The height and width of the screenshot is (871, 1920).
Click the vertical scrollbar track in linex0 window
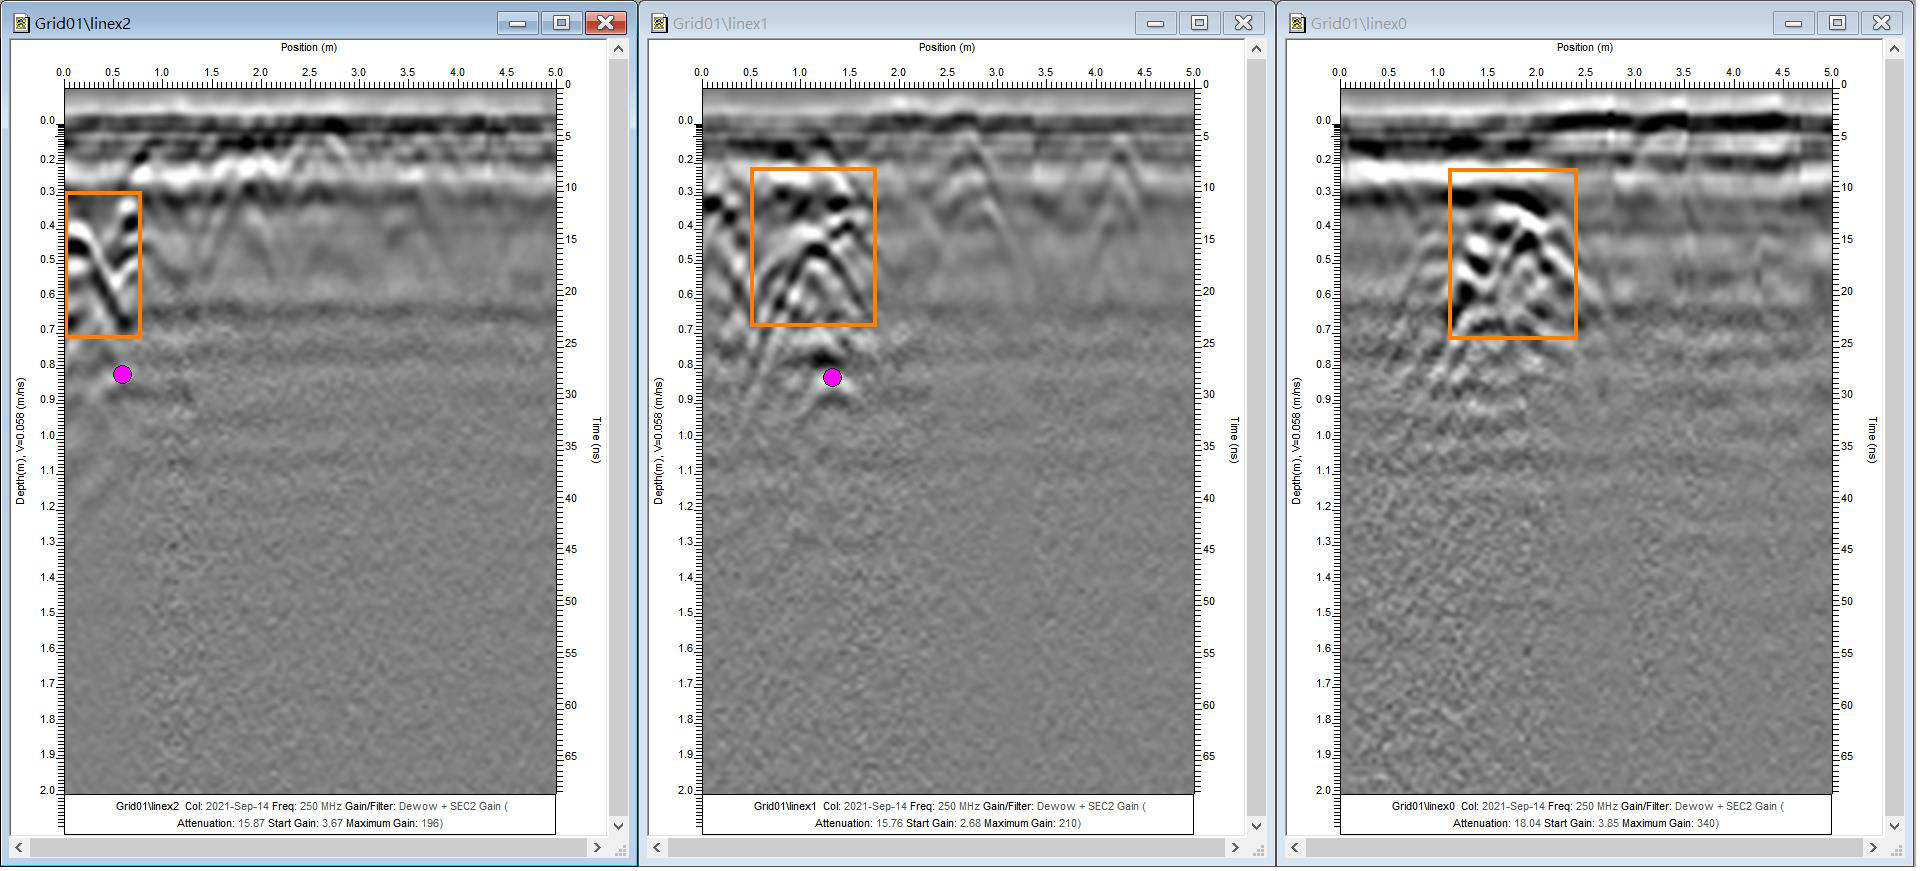point(1894,437)
